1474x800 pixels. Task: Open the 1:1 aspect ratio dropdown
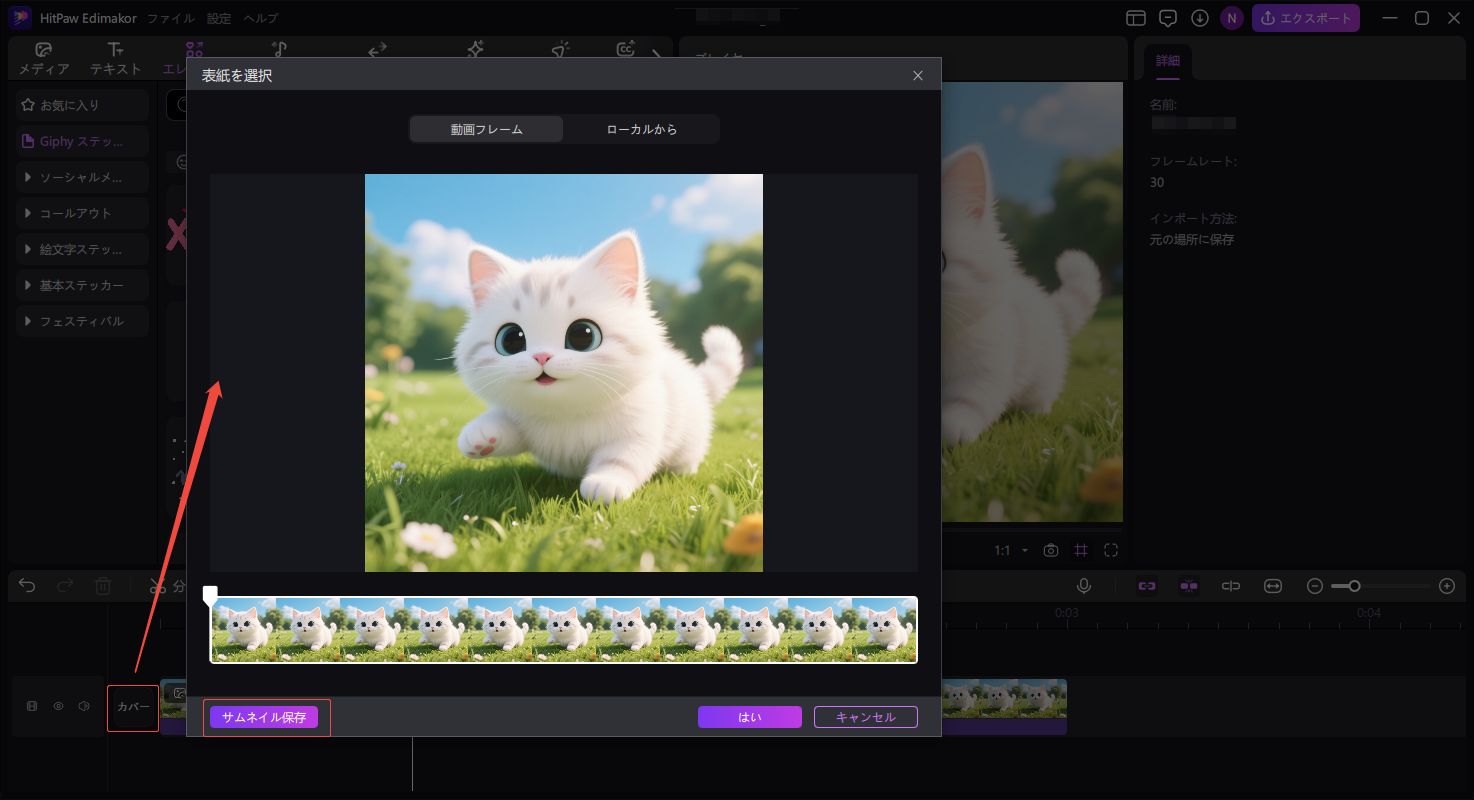coord(1011,551)
